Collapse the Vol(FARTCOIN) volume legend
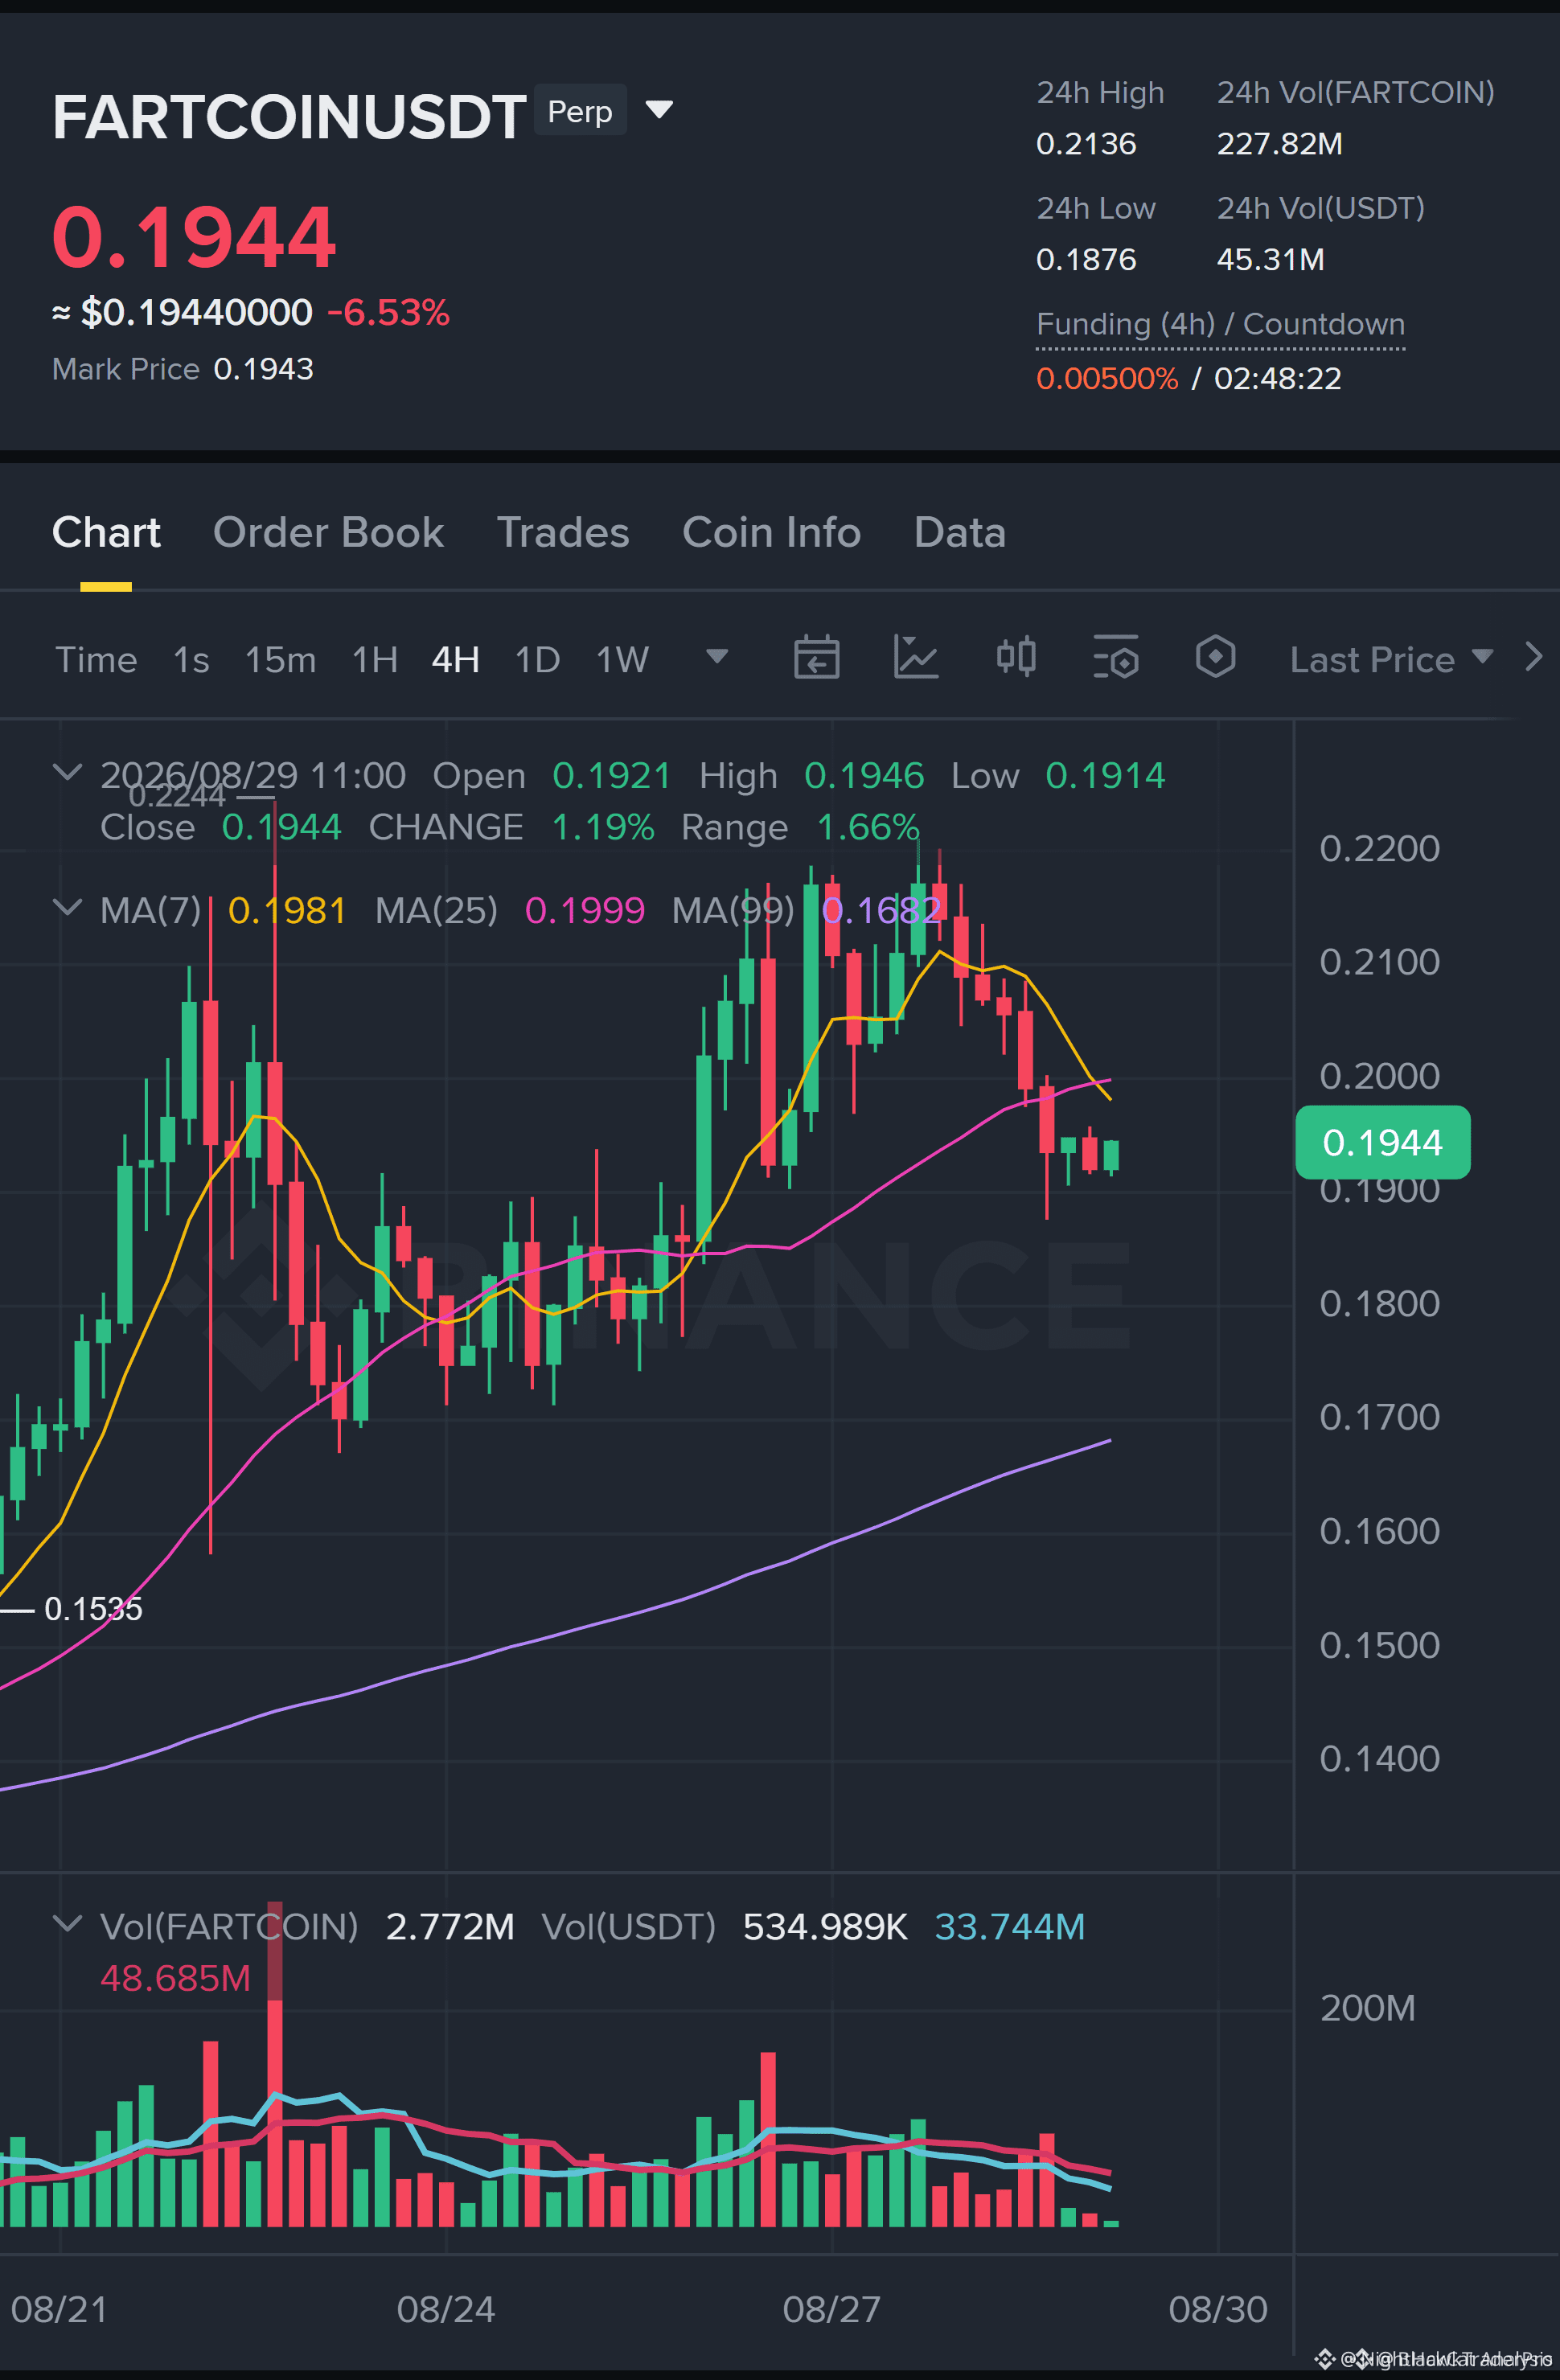 point(67,1923)
